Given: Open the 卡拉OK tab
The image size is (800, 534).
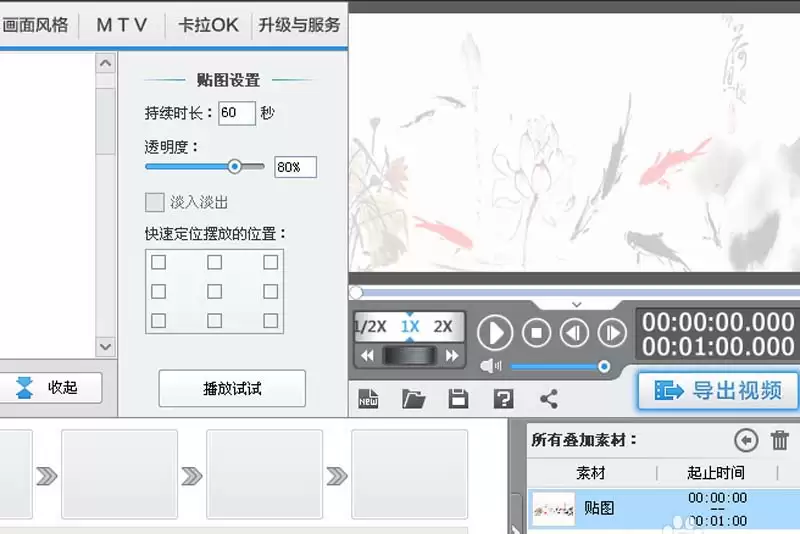Looking at the screenshot, I should pos(208,24).
